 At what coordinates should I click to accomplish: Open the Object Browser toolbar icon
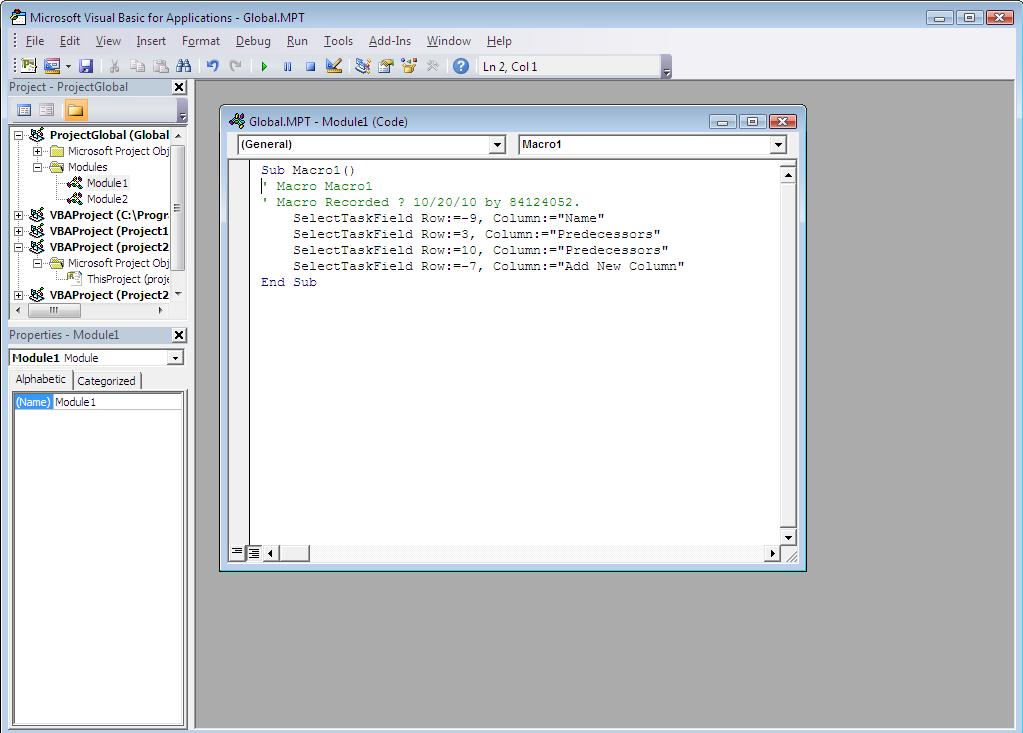click(409, 66)
